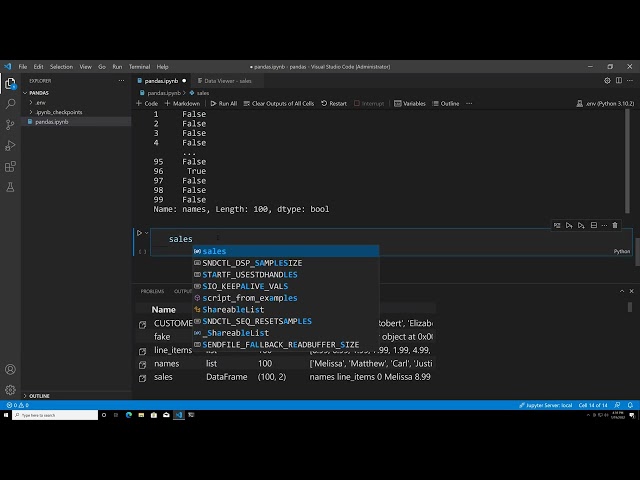
Task: Add a new Markdown cell
Action: [182, 104]
